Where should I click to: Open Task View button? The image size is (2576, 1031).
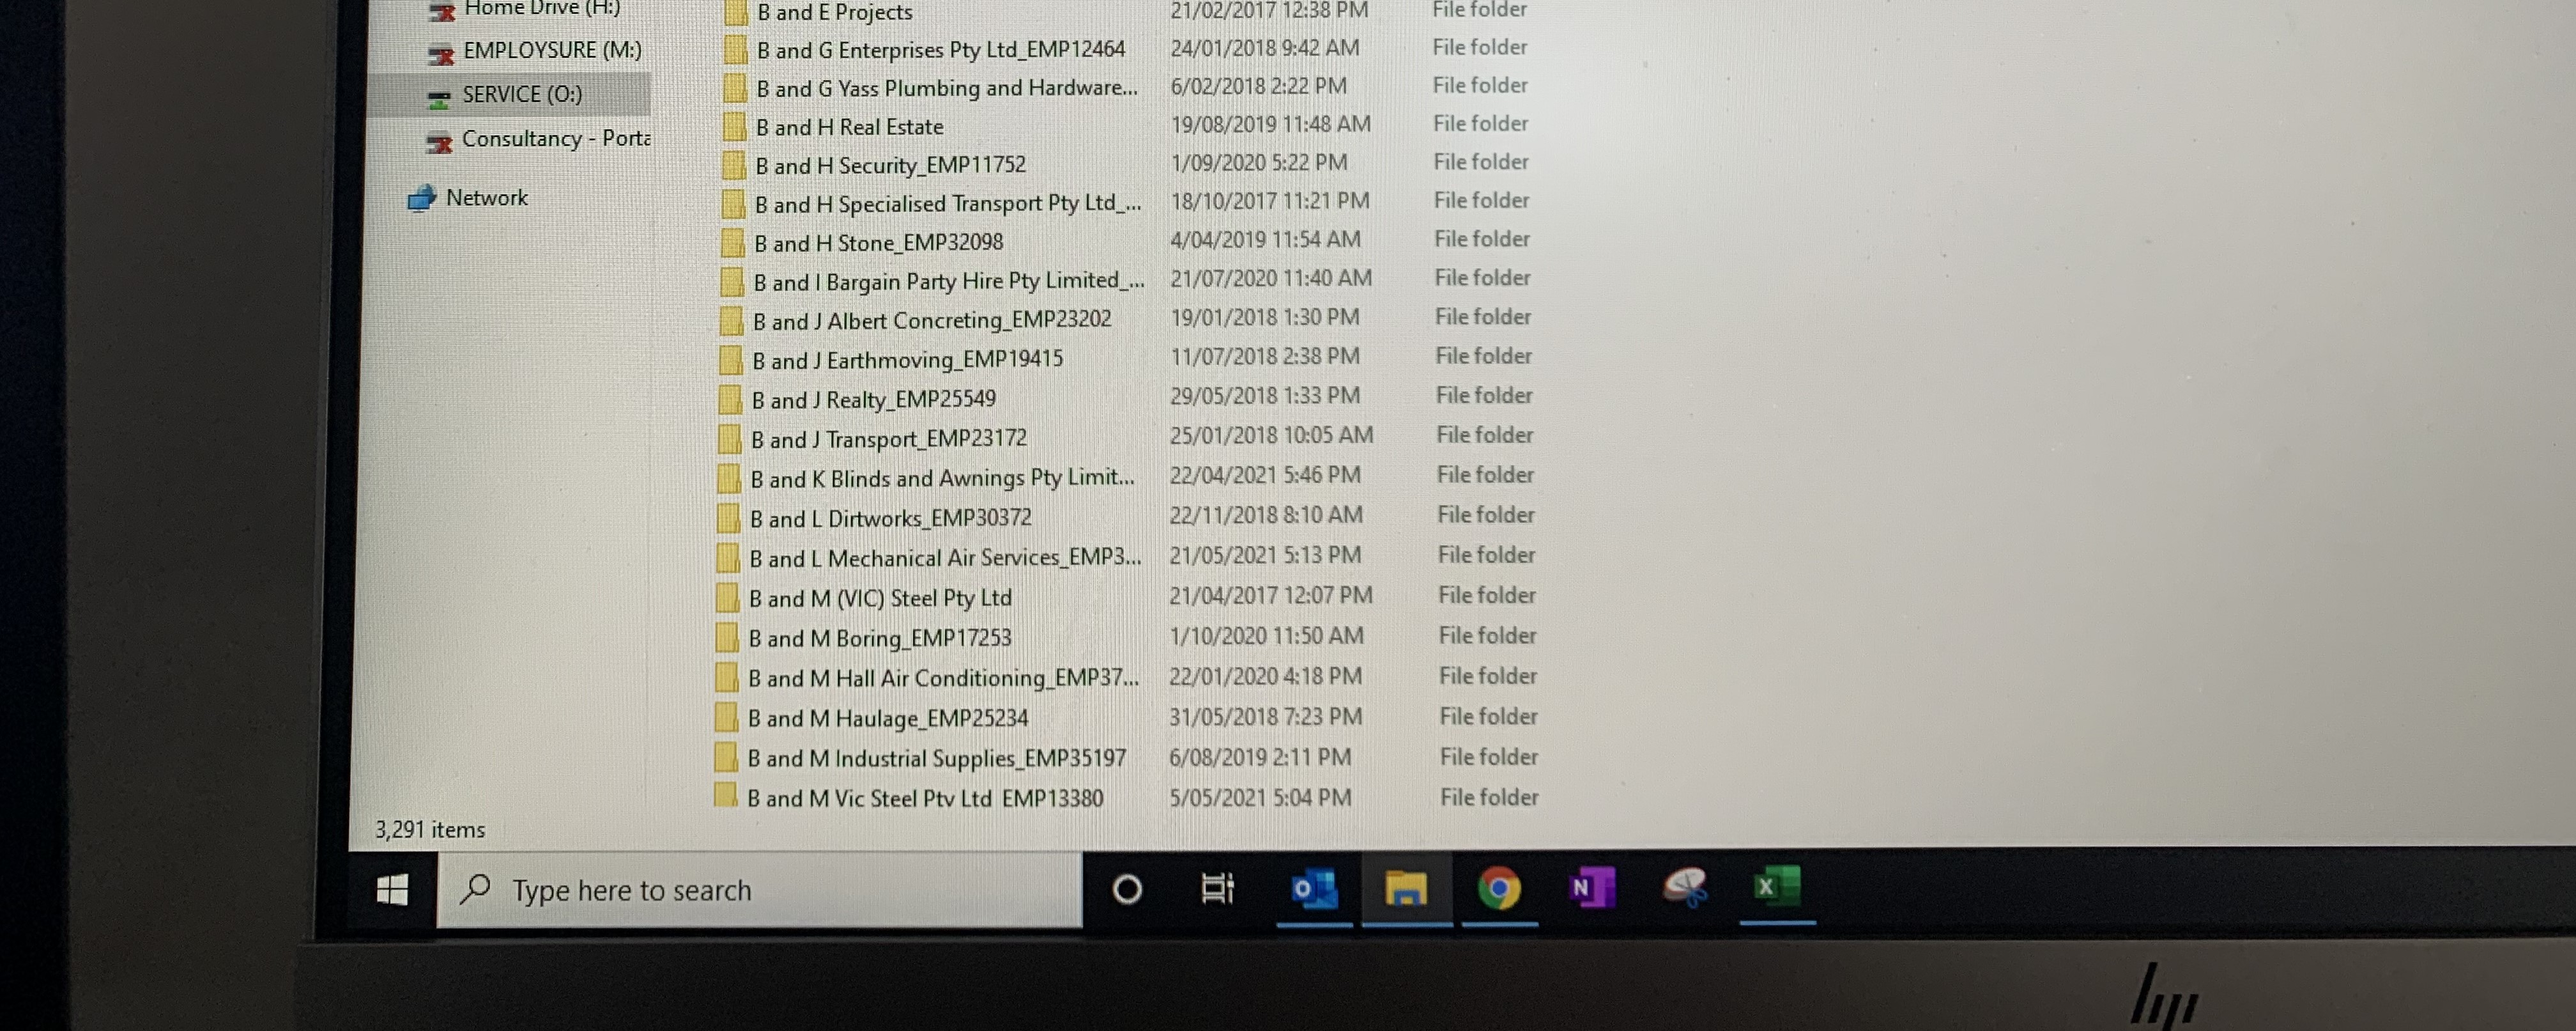coord(1217,888)
